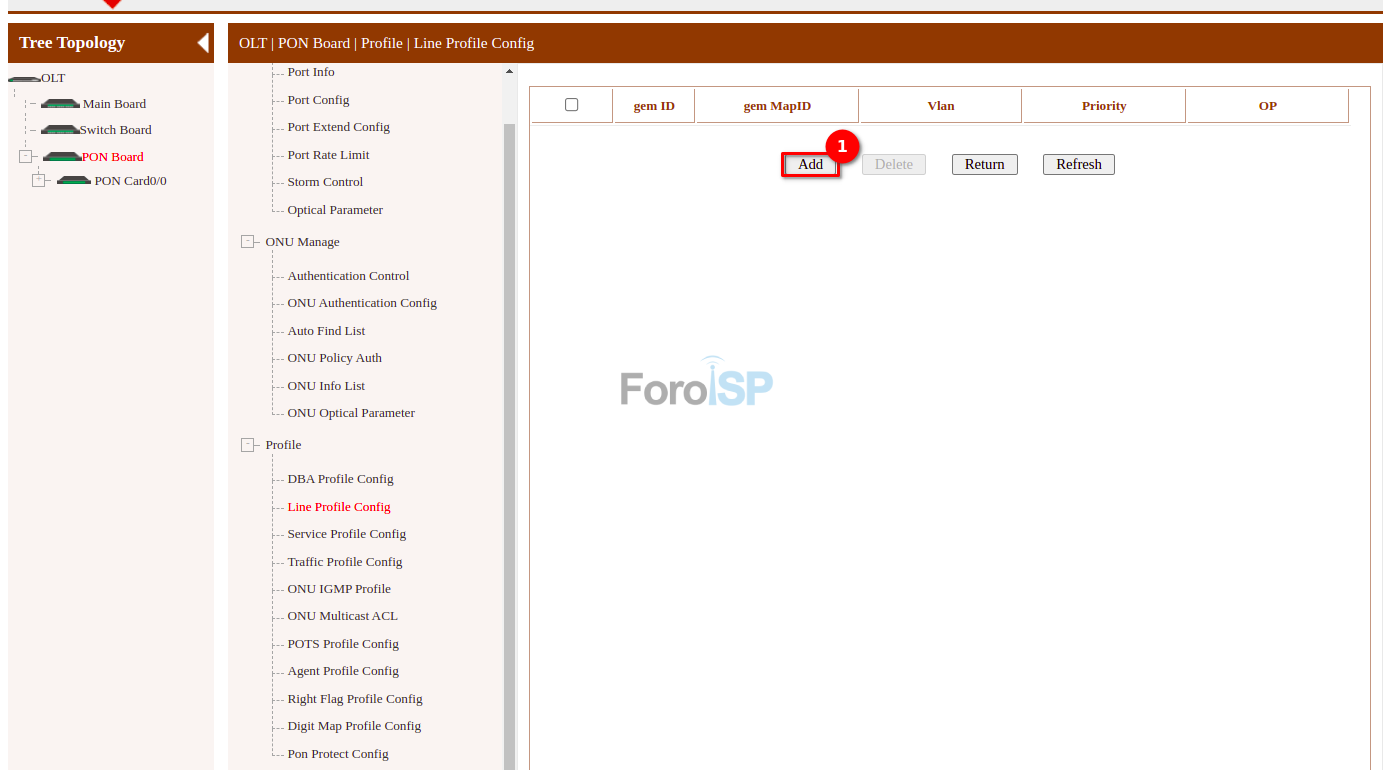Open DBA Profile Config menu item
This screenshot has width=1394, height=770.
coord(340,479)
